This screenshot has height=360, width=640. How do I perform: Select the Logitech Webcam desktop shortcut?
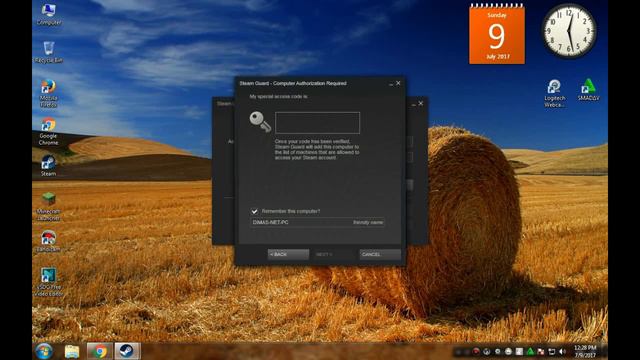[554, 93]
